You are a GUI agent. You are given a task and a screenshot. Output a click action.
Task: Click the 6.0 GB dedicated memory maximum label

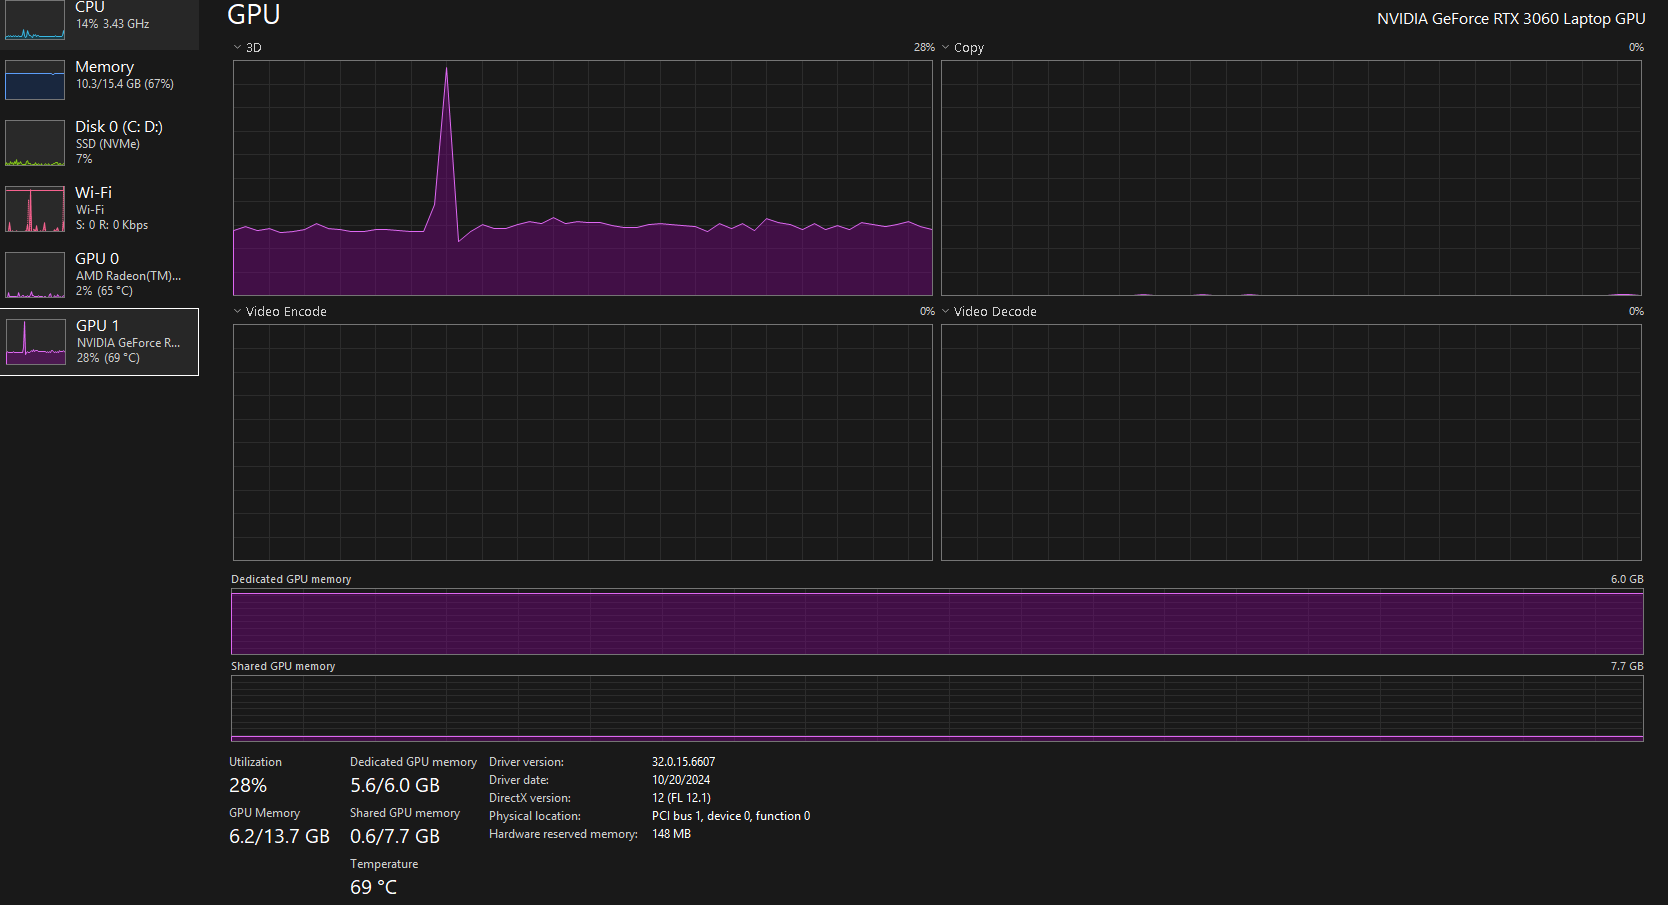point(1627,579)
